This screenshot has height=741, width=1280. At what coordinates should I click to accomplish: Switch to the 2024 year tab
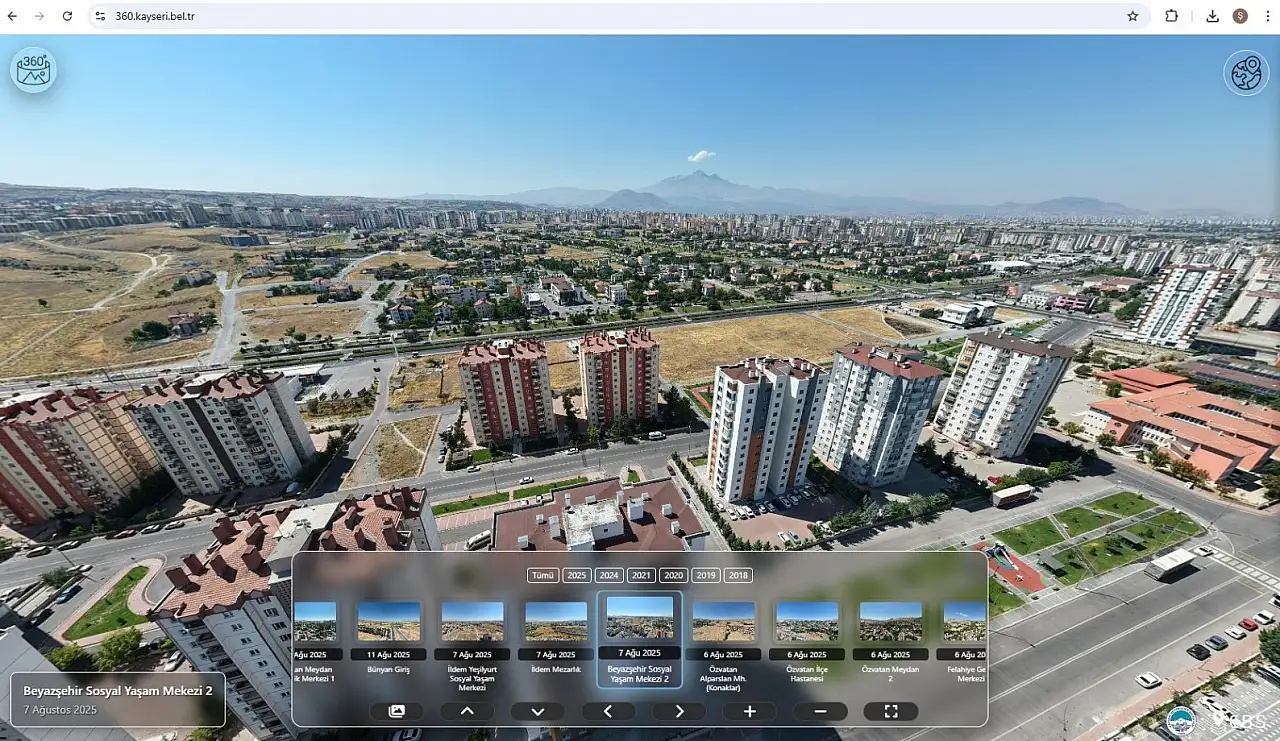pos(608,575)
